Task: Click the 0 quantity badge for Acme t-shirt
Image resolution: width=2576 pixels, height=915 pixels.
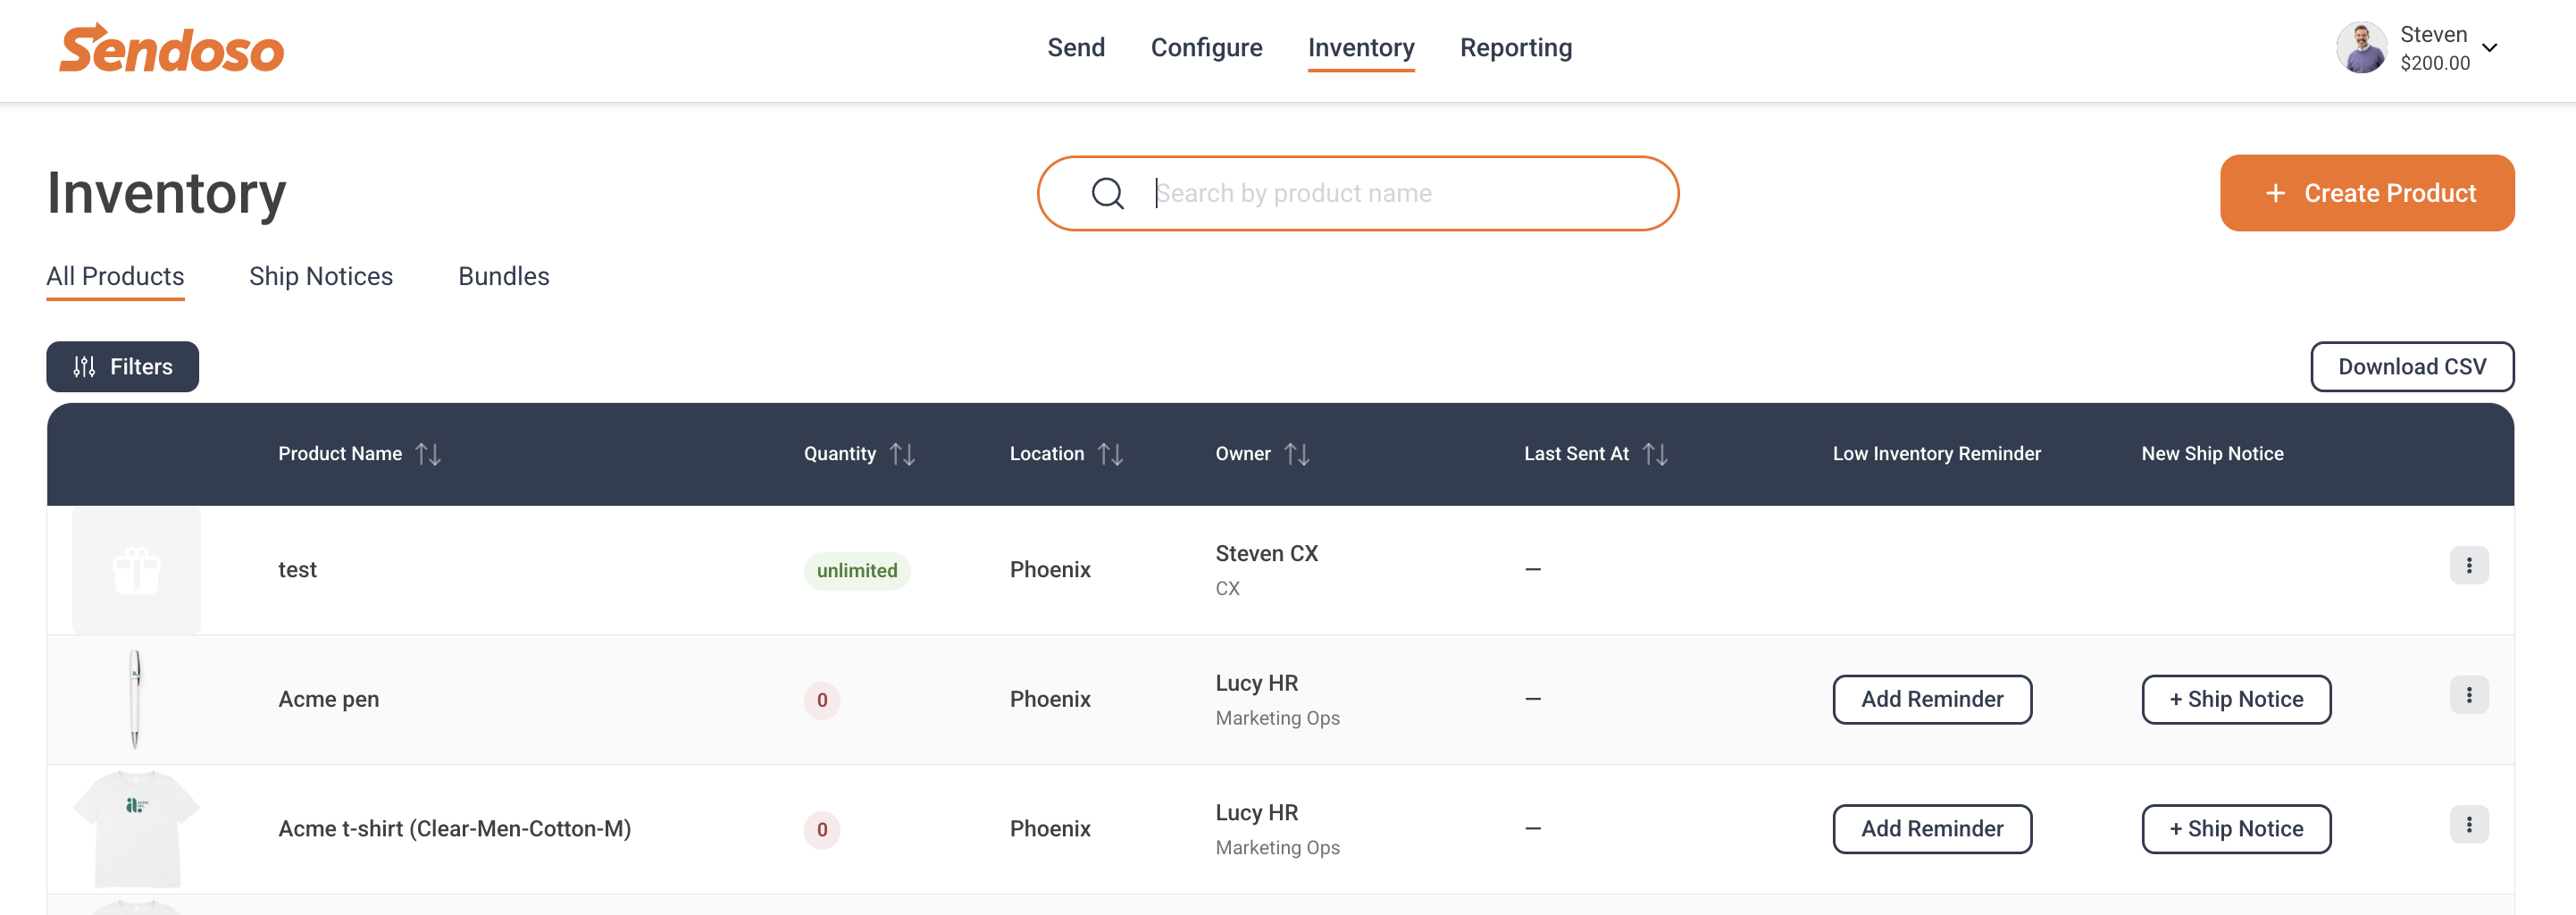Action: (x=821, y=830)
